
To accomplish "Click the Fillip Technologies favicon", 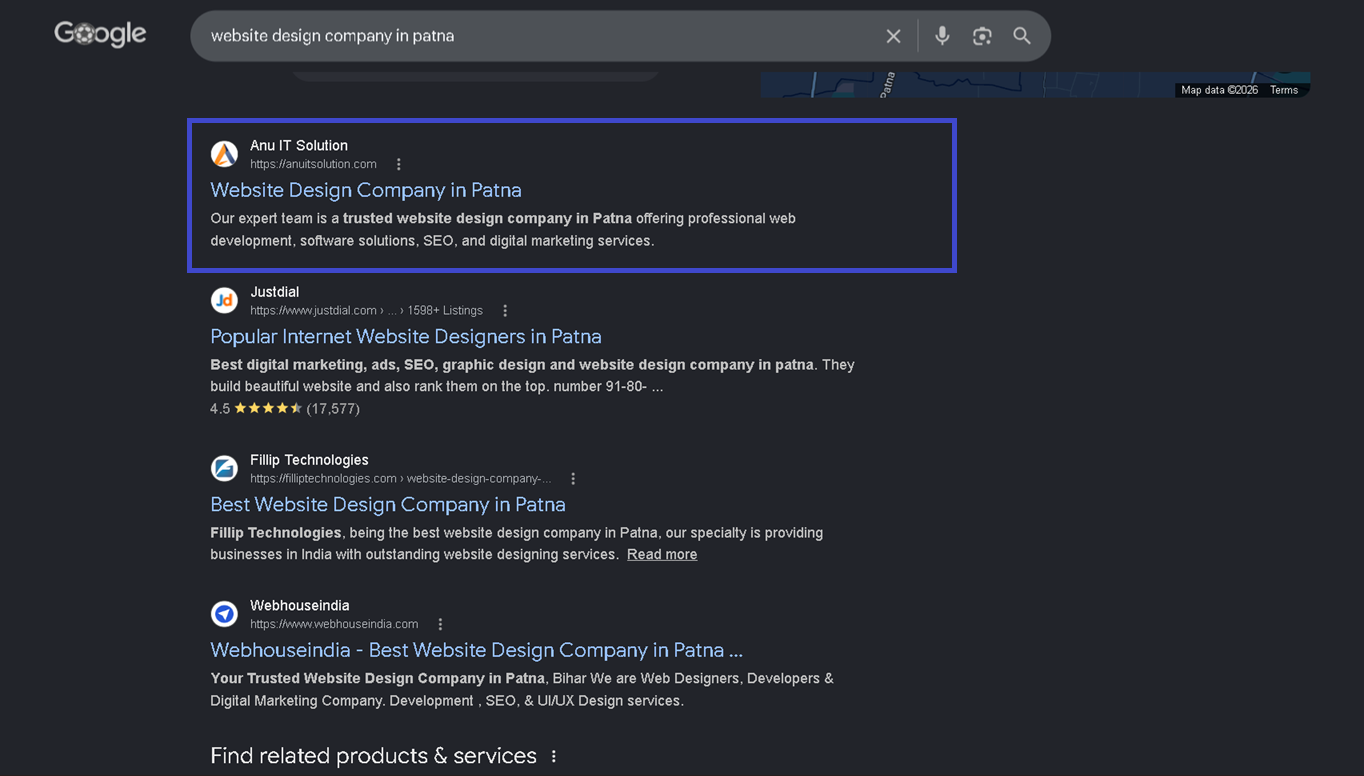I will pyautogui.click(x=224, y=468).
